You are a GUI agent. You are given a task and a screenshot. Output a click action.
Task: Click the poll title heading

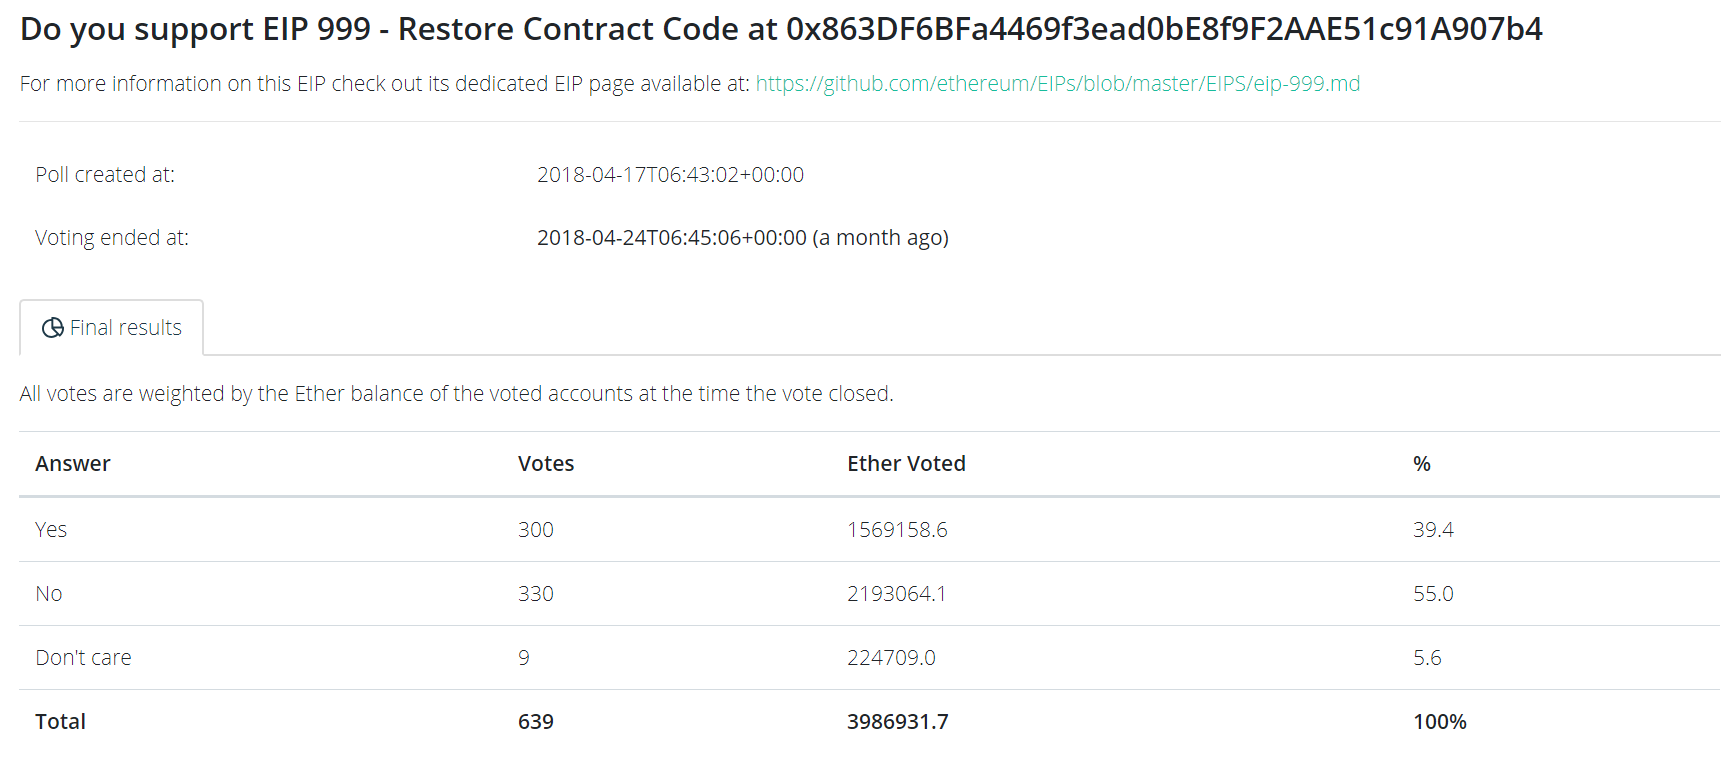781,29
